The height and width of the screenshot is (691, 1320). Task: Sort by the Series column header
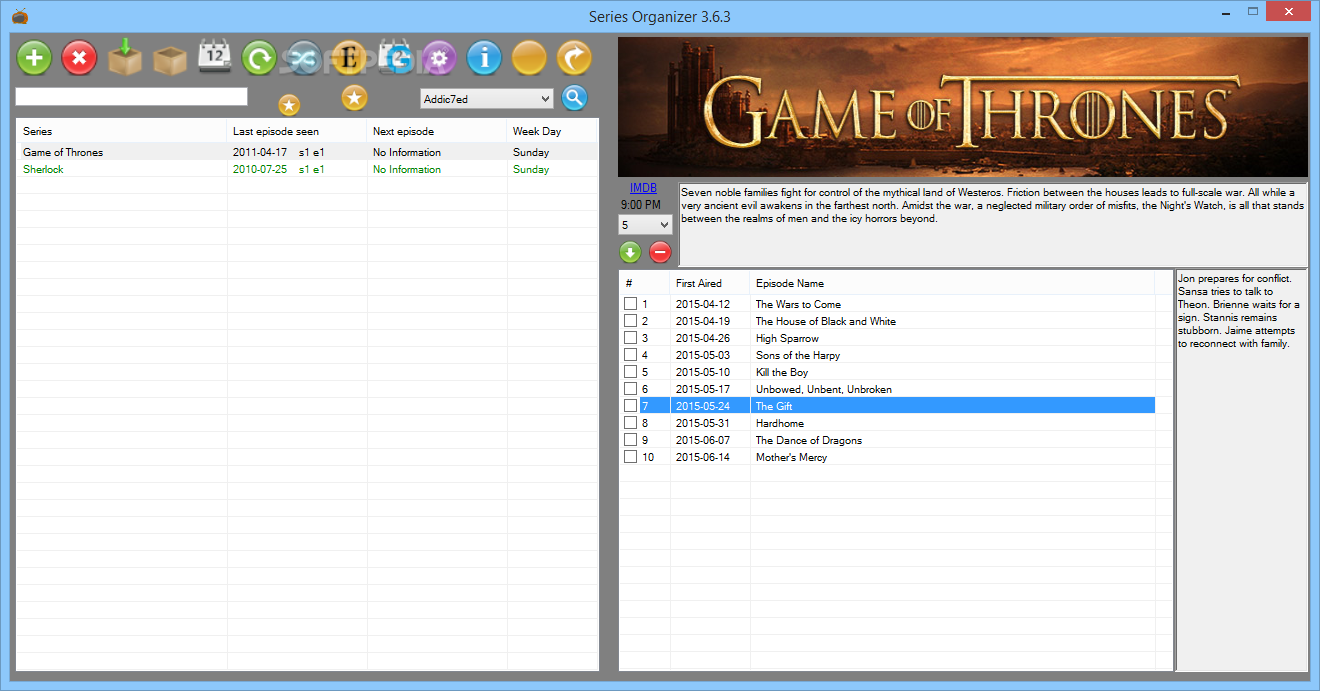121,131
